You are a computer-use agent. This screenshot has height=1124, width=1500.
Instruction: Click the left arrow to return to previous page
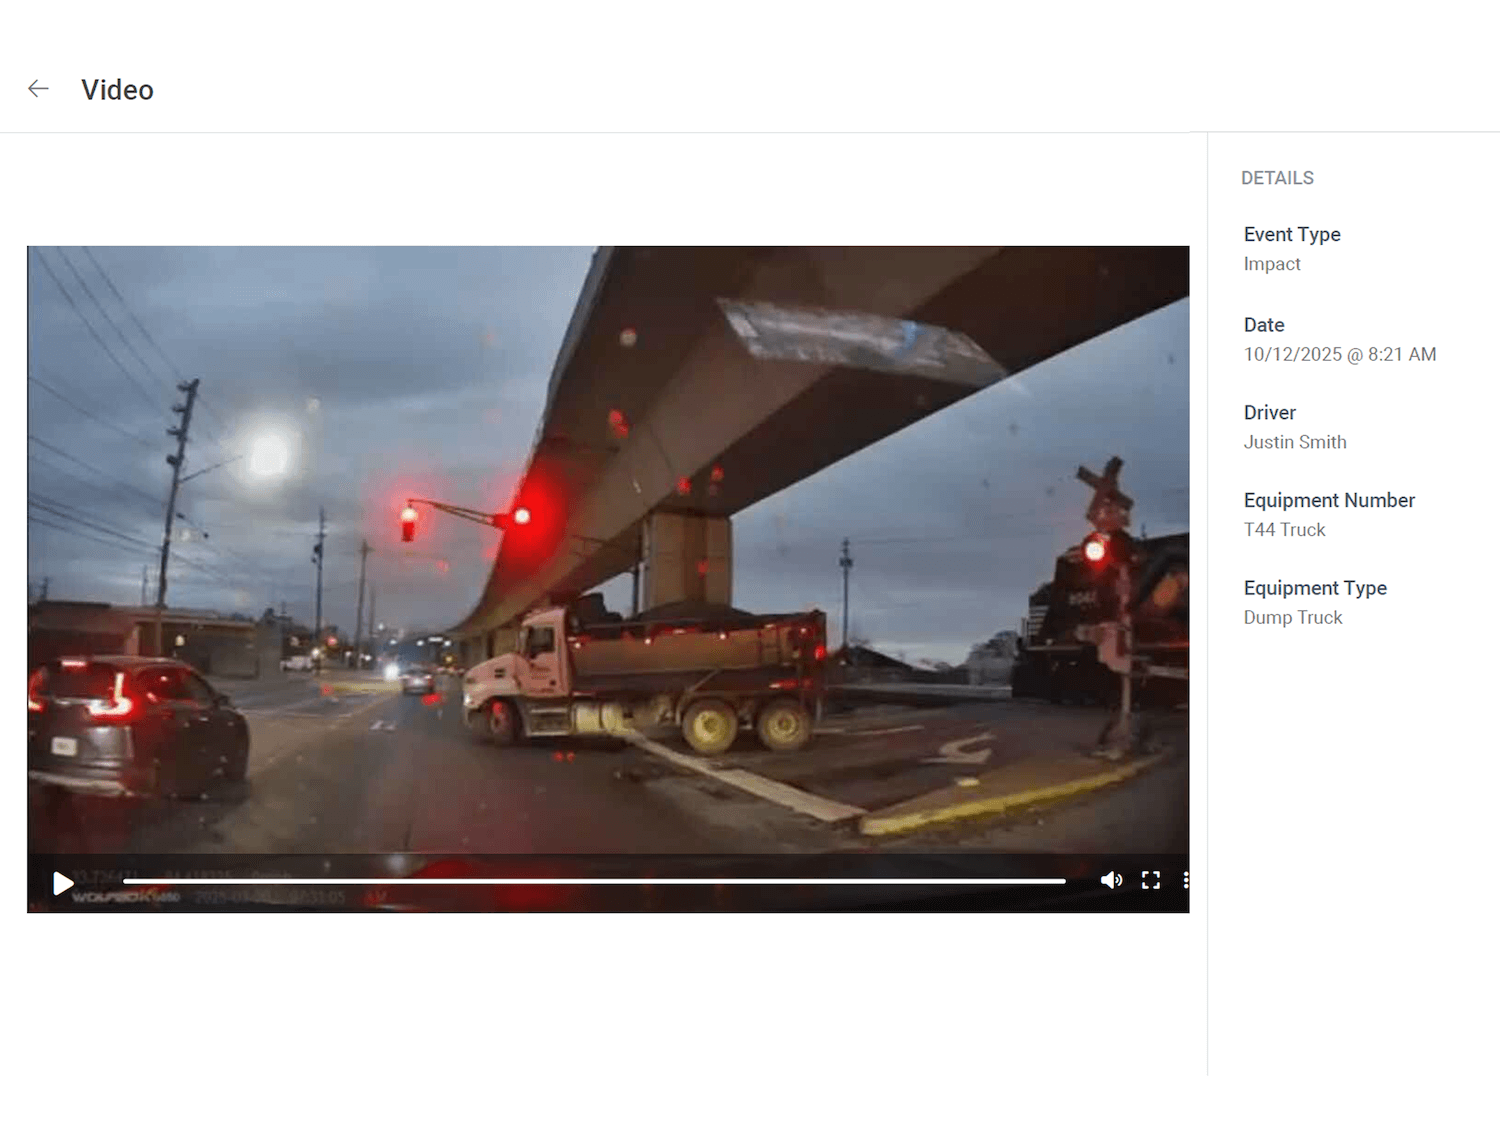[38, 88]
